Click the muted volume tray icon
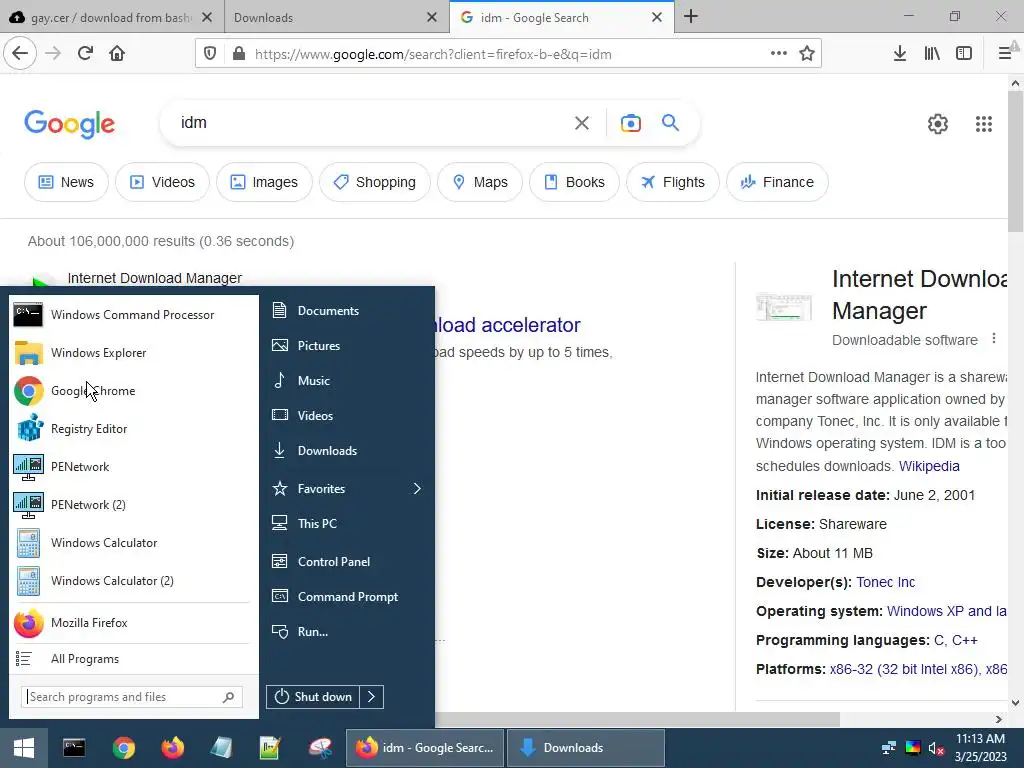The height and width of the screenshot is (768, 1024). click(936, 748)
